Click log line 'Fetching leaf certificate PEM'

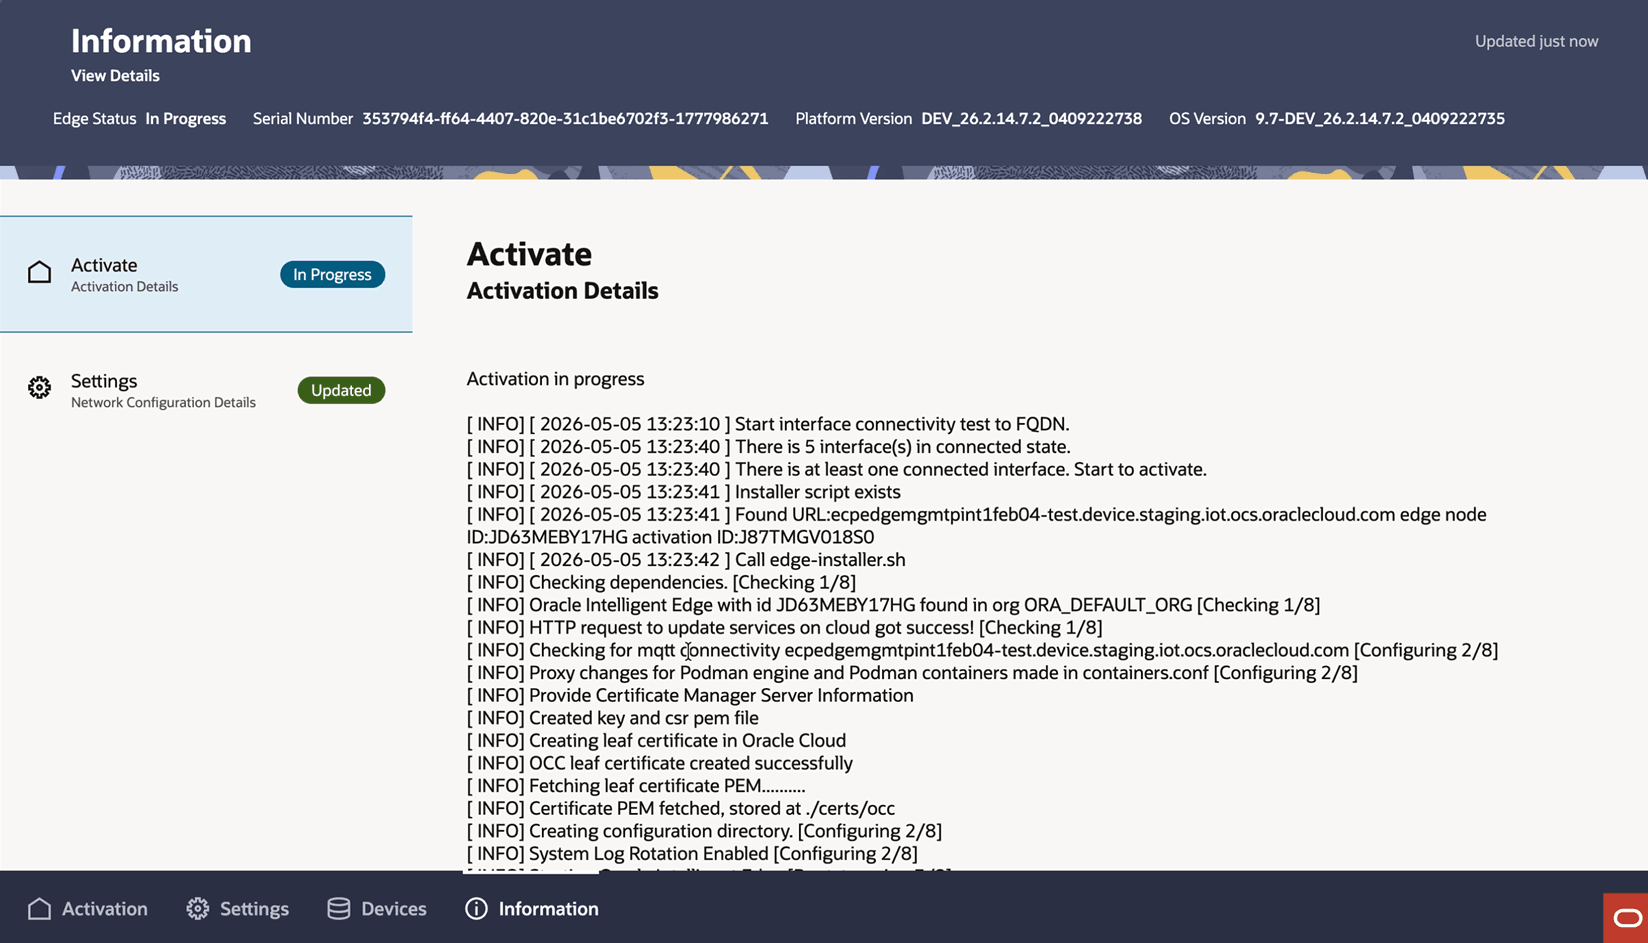636,786
